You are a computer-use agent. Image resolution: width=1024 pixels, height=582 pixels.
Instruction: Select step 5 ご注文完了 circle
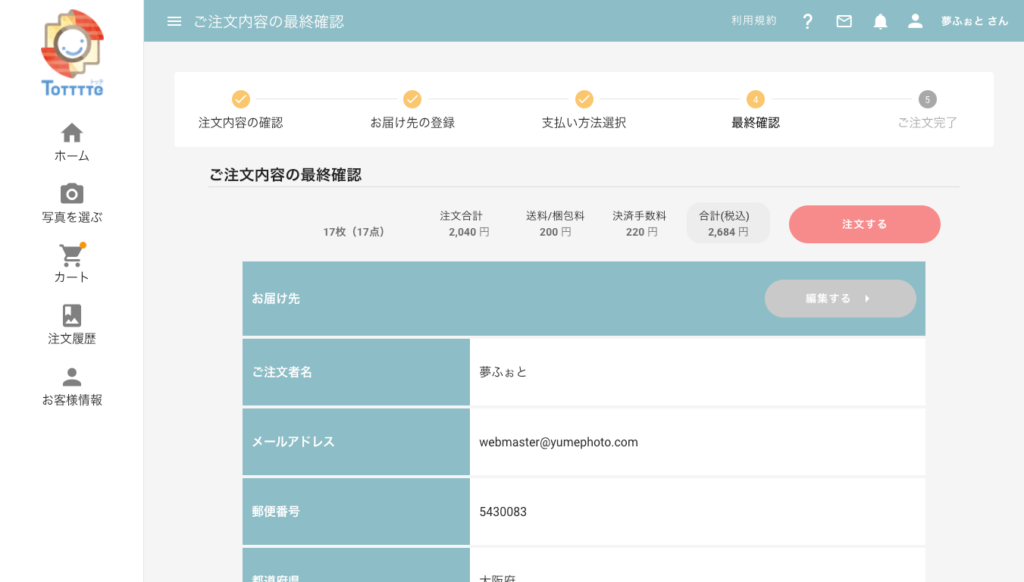click(927, 99)
